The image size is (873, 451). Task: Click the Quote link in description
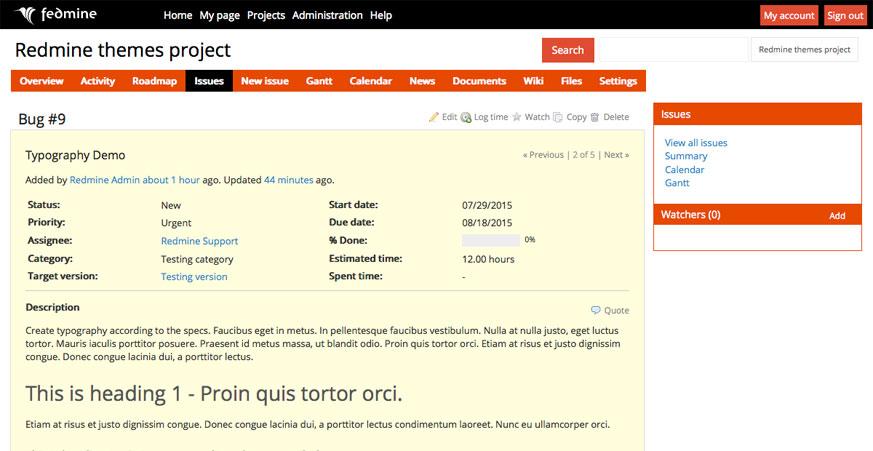tap(616, 311)
